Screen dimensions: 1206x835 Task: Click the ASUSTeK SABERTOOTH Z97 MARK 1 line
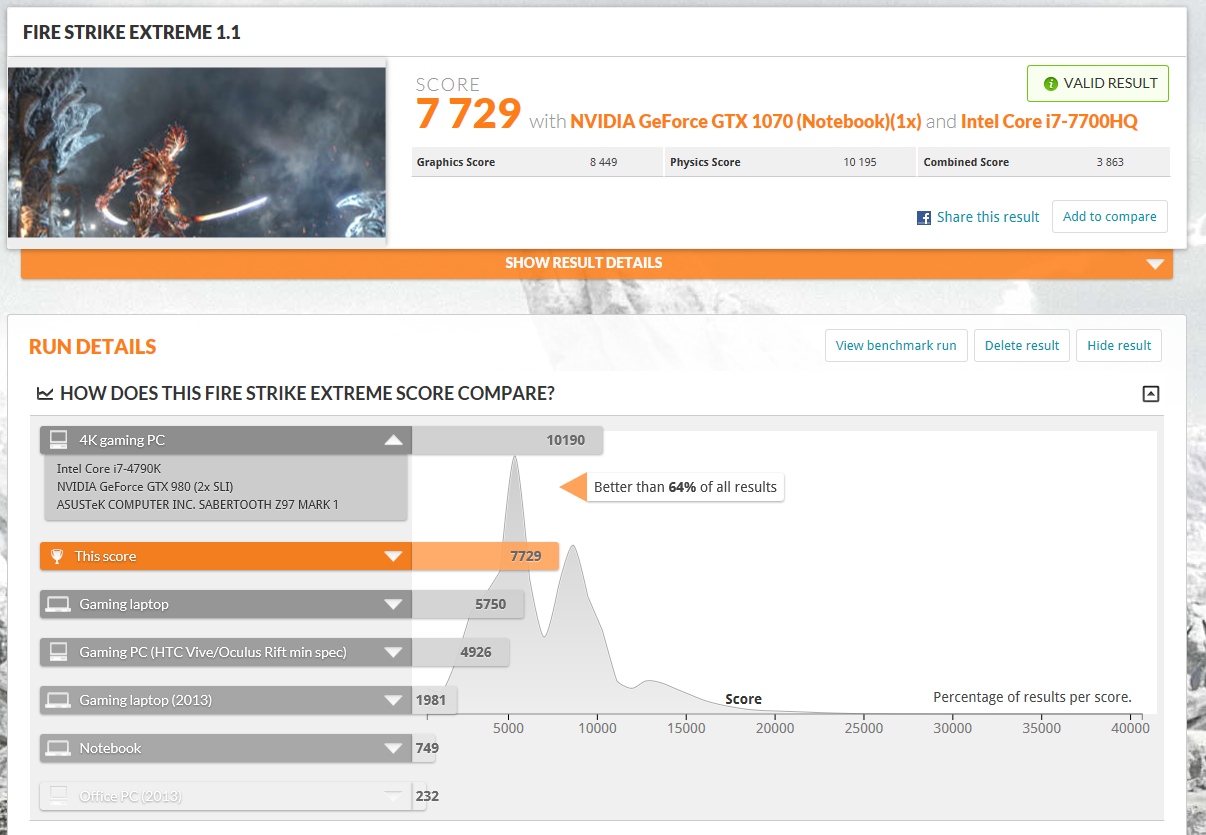click(198, 504)
